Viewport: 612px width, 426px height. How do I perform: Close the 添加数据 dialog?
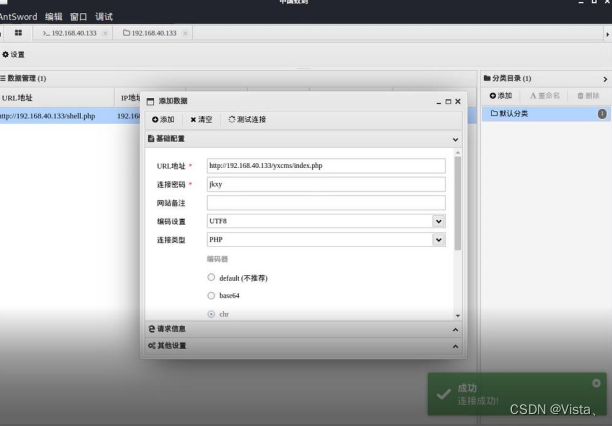(x=458, y=102)
